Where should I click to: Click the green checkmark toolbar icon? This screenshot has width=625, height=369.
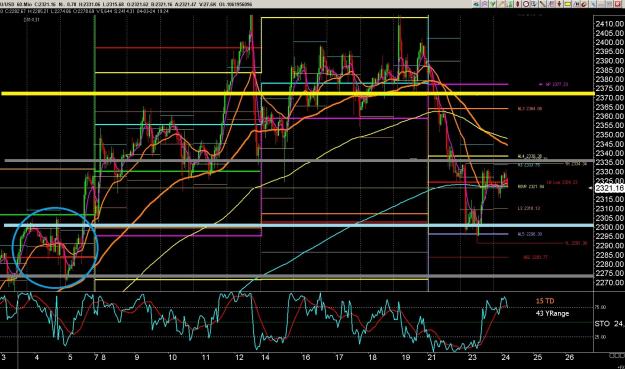(492, 4)
